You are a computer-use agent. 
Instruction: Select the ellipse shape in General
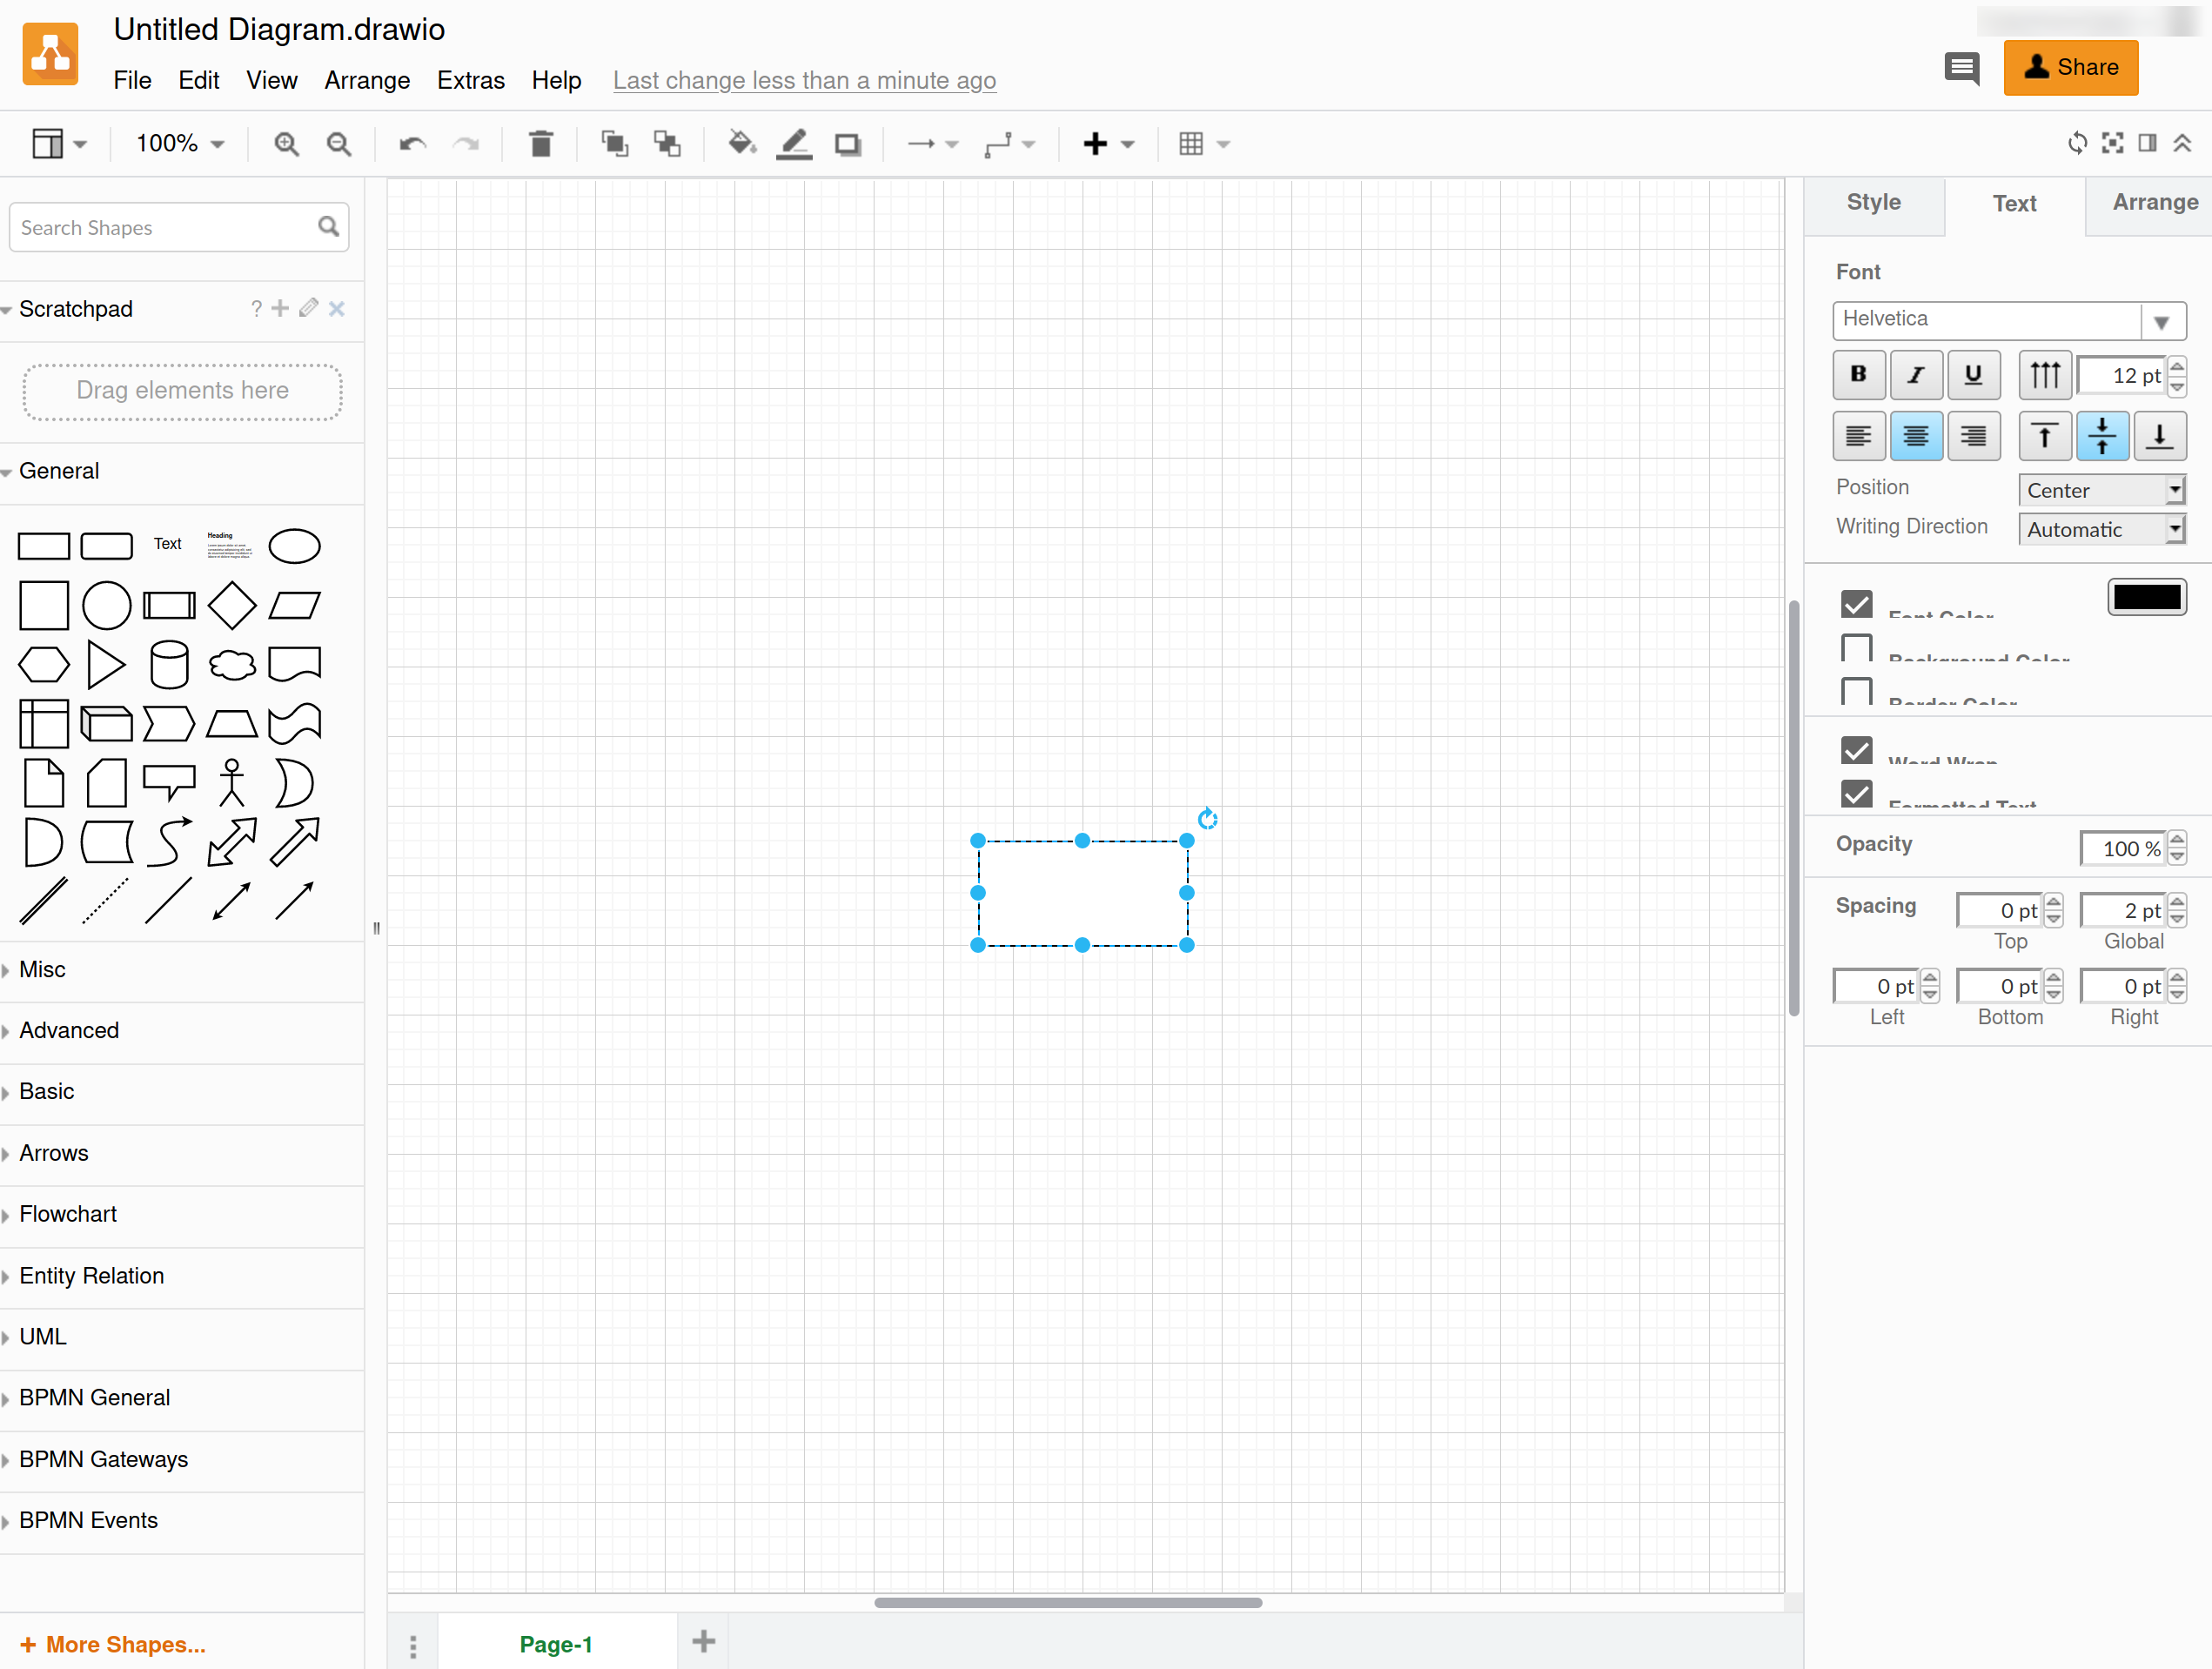(294, 546)
